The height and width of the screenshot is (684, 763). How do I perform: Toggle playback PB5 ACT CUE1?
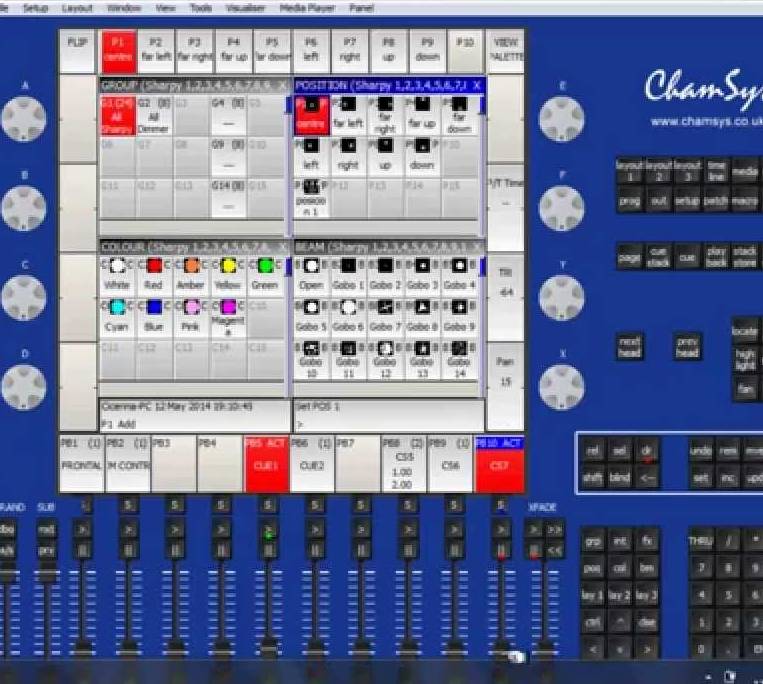(266, 464)
